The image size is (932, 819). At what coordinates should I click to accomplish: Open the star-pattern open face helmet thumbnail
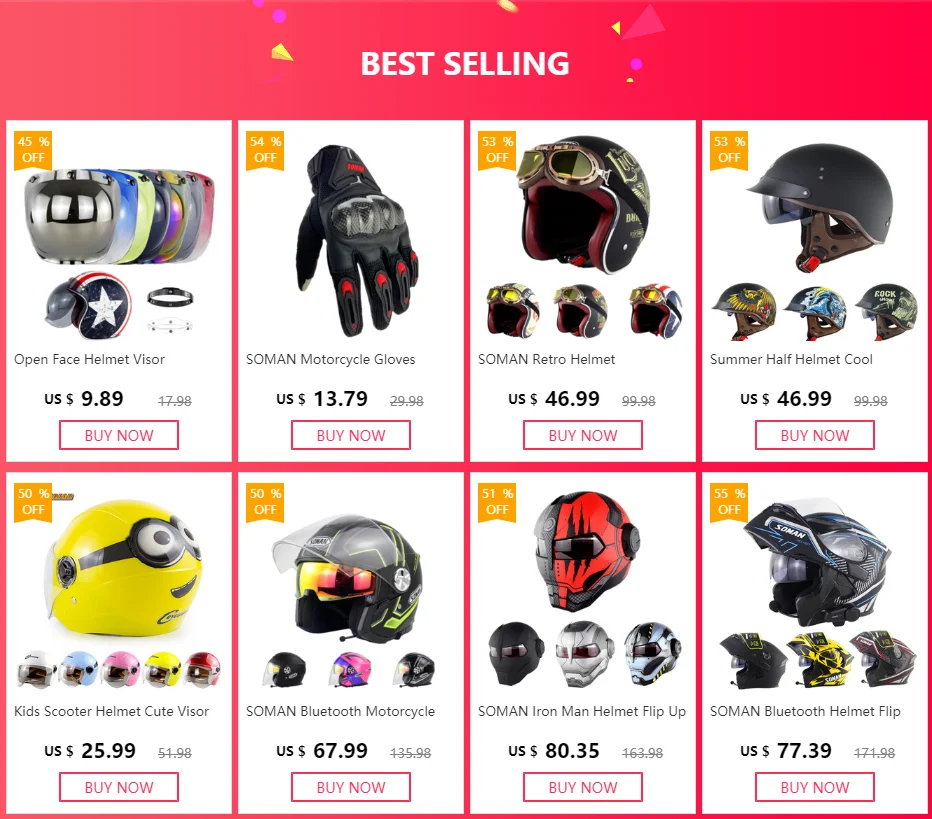coord(88,306)
